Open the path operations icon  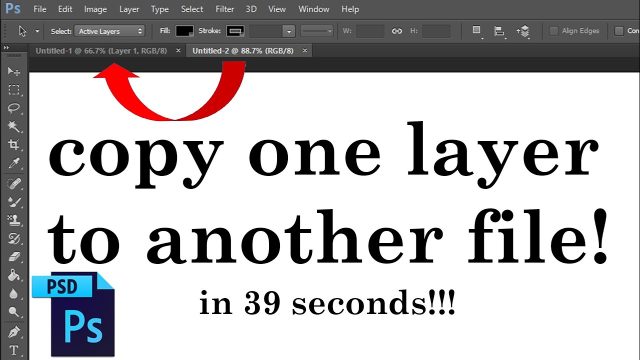point(477,31)
